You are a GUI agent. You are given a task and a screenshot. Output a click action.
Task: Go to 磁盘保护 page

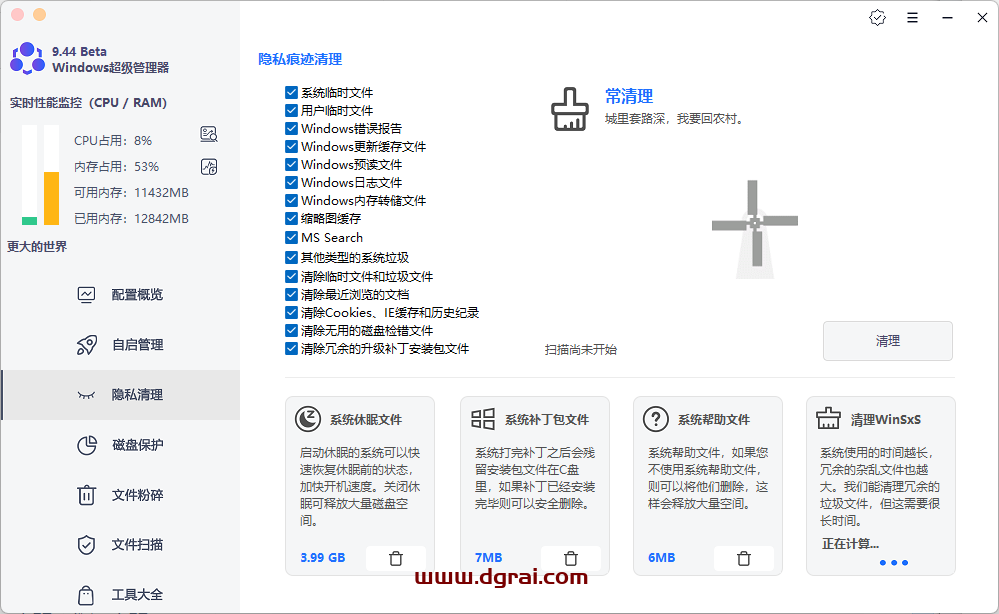[121, 445]
